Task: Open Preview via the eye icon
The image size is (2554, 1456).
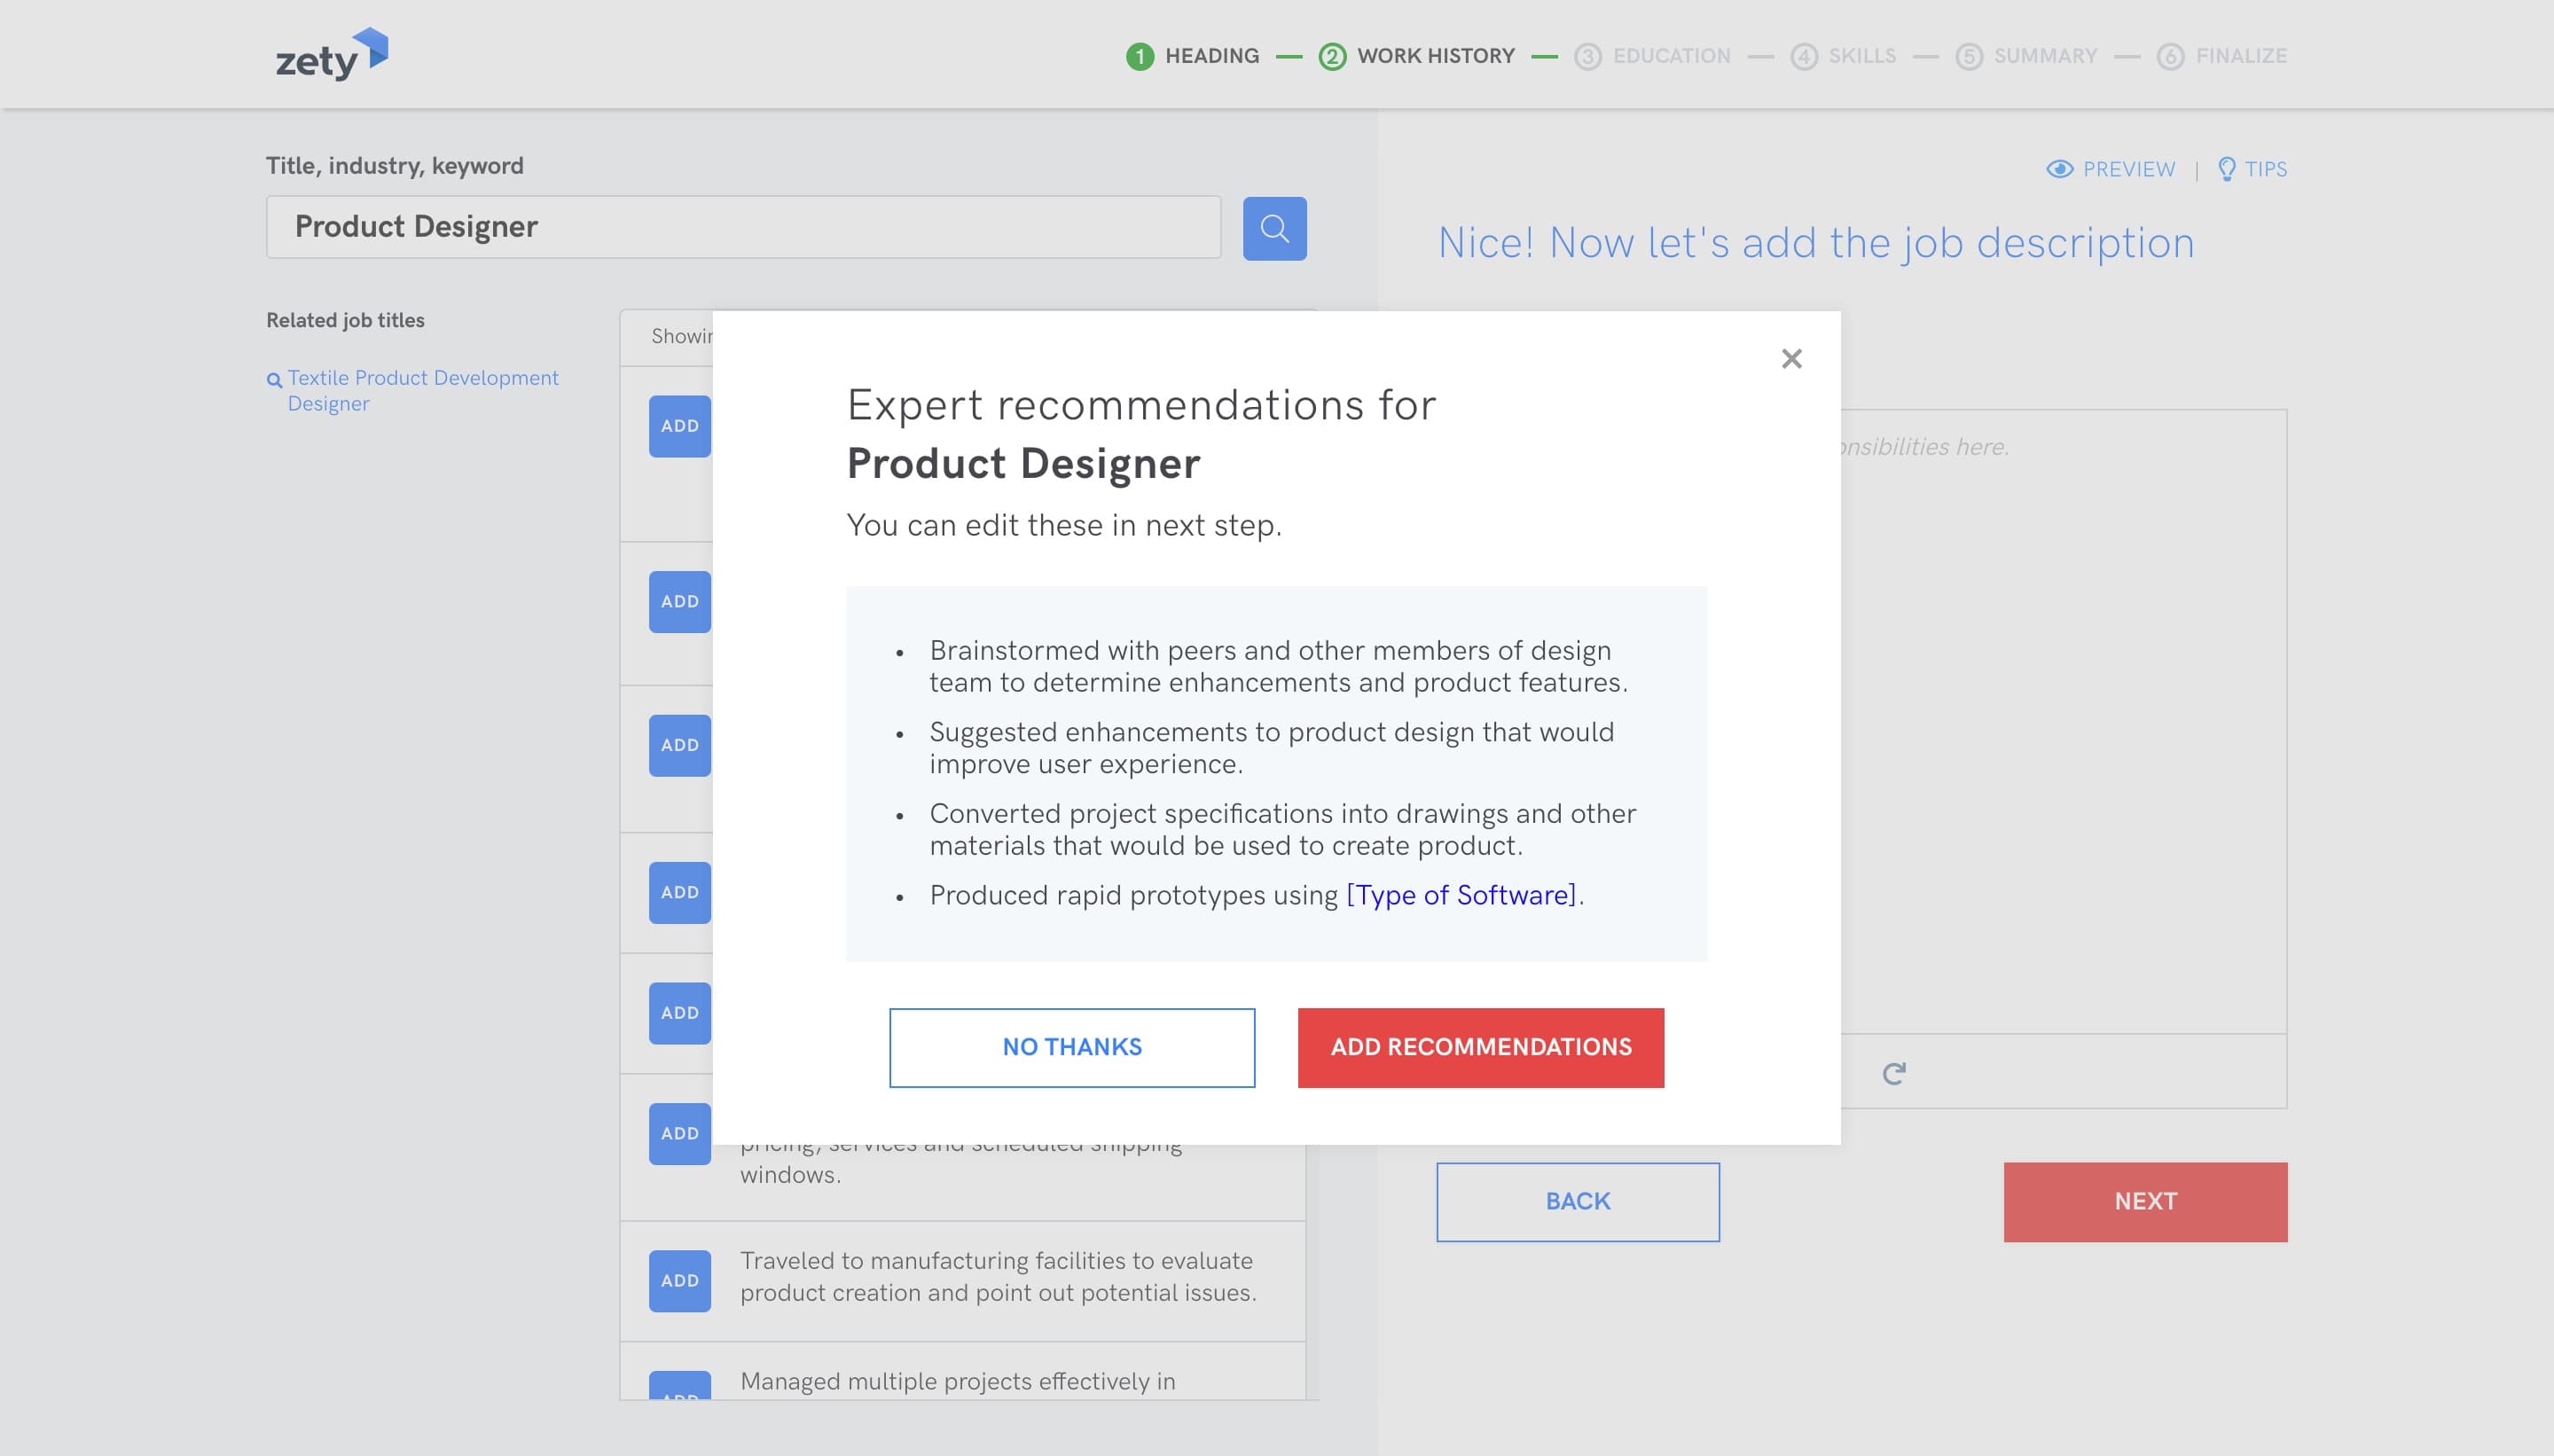Action: coord(2059,169)
